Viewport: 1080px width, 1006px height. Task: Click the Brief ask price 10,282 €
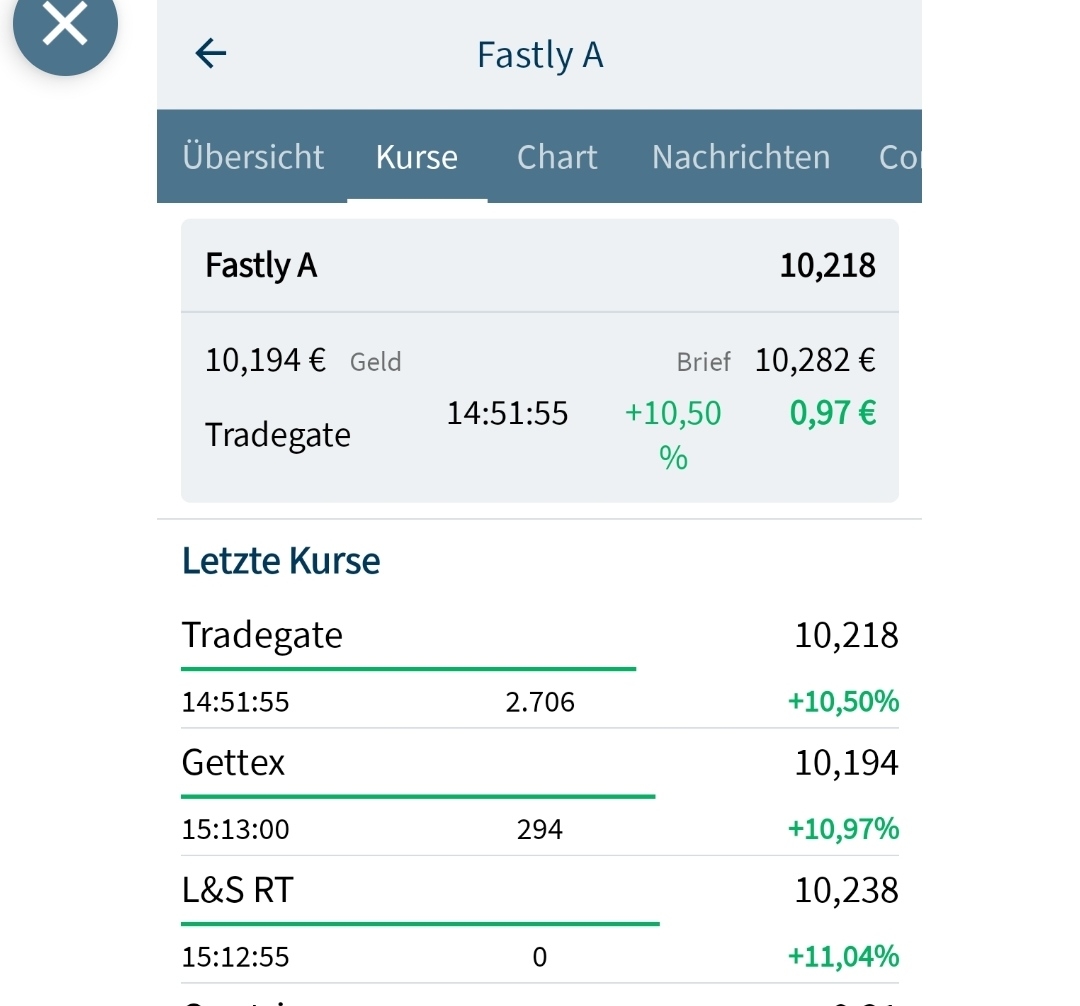(815, 362)
